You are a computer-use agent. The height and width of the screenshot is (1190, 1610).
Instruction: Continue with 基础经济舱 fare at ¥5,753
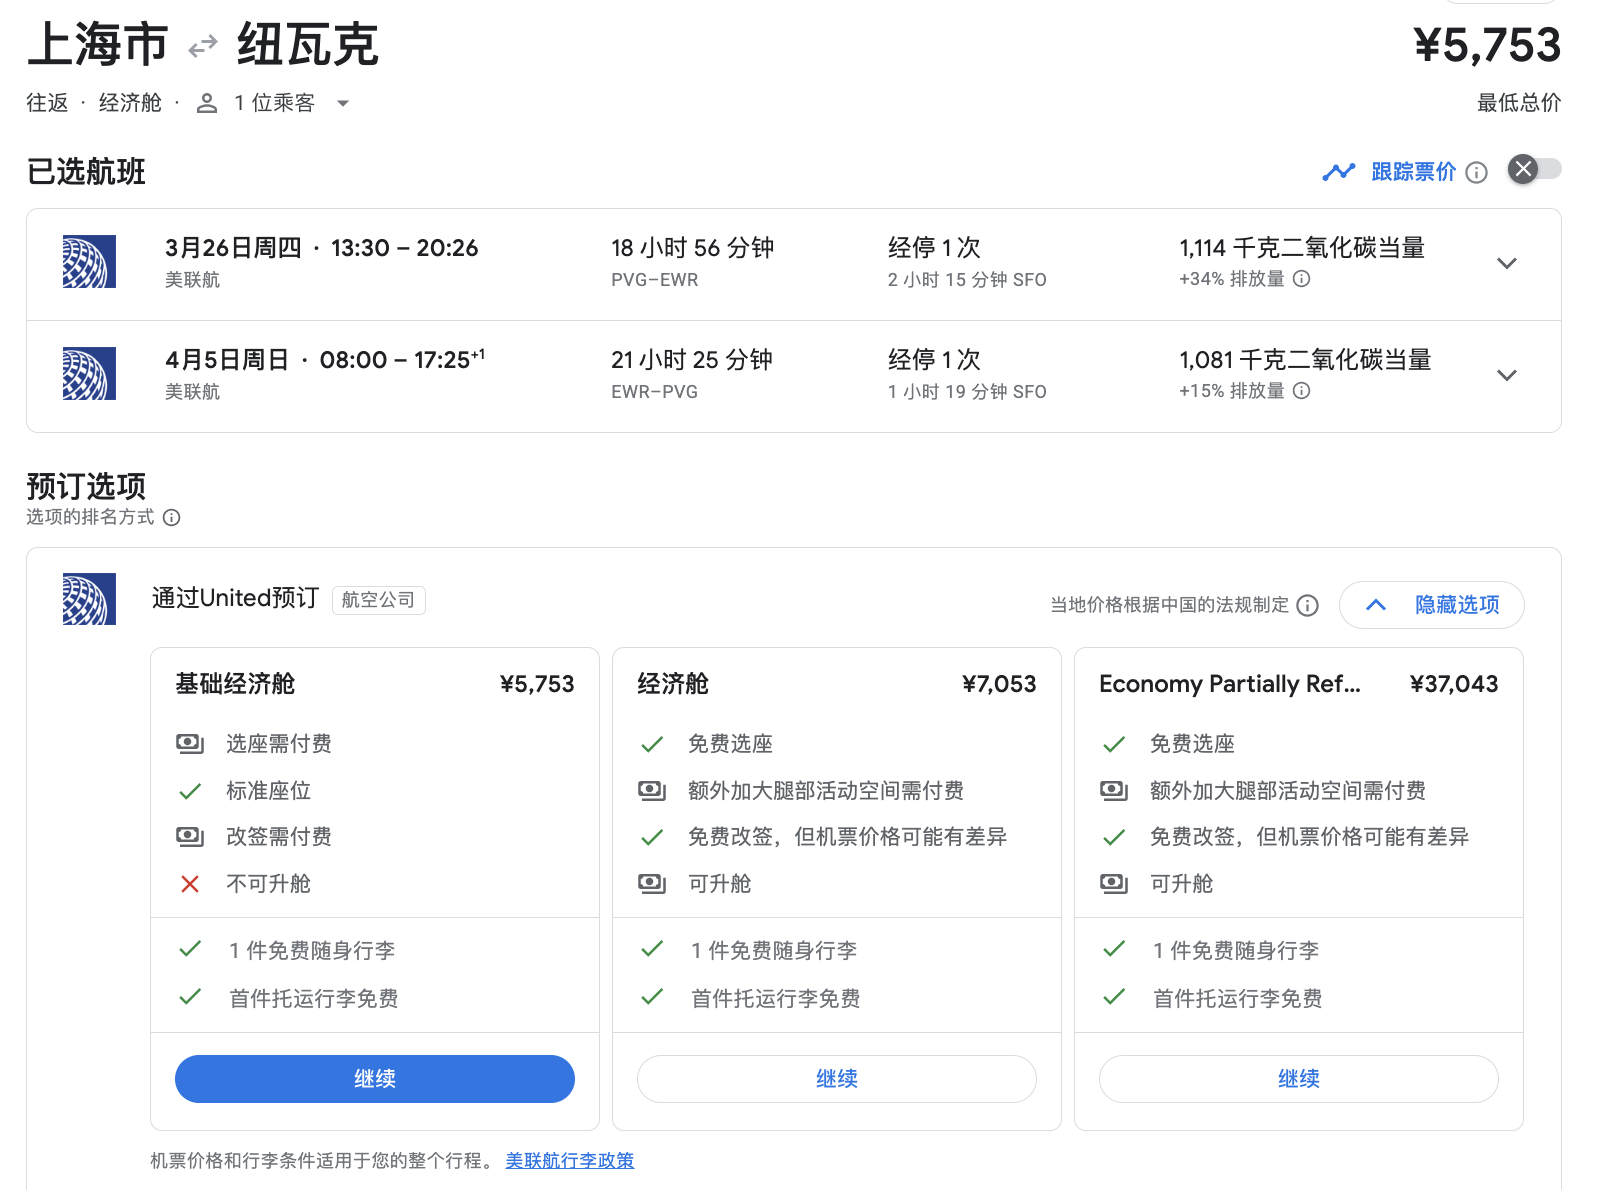pos(374,1079)
